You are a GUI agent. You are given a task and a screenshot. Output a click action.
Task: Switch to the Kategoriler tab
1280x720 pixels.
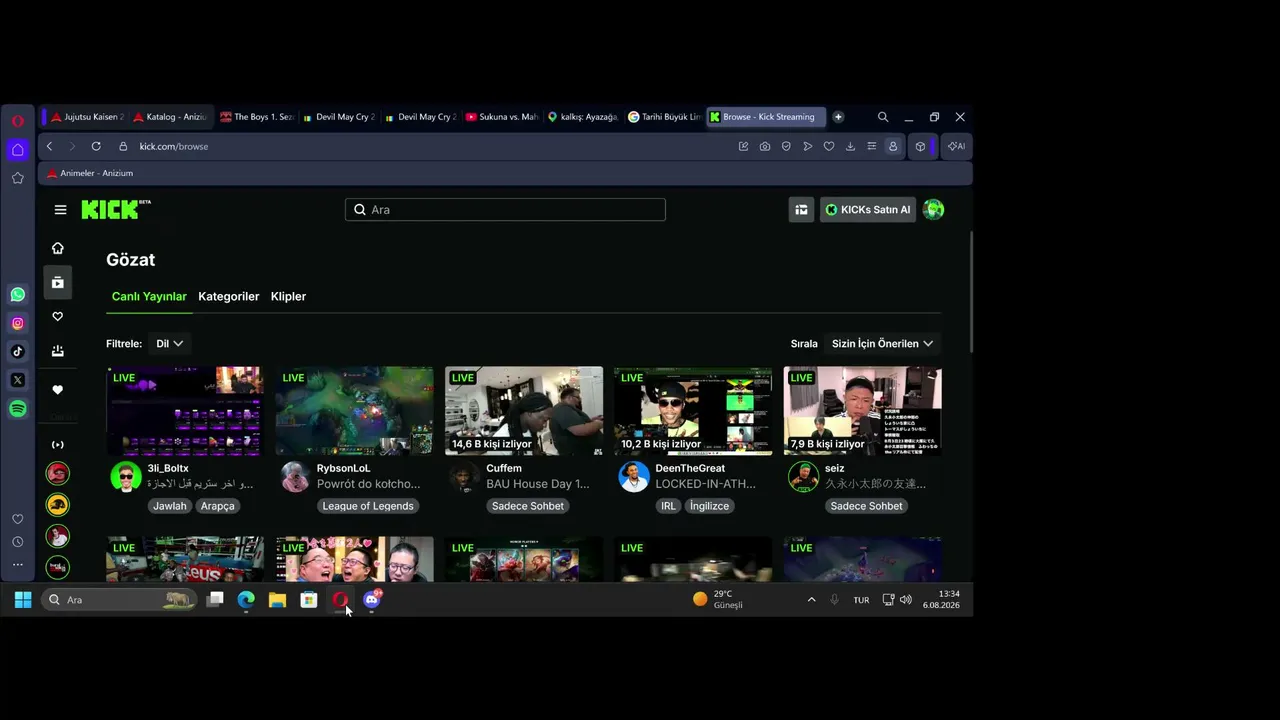229,297
